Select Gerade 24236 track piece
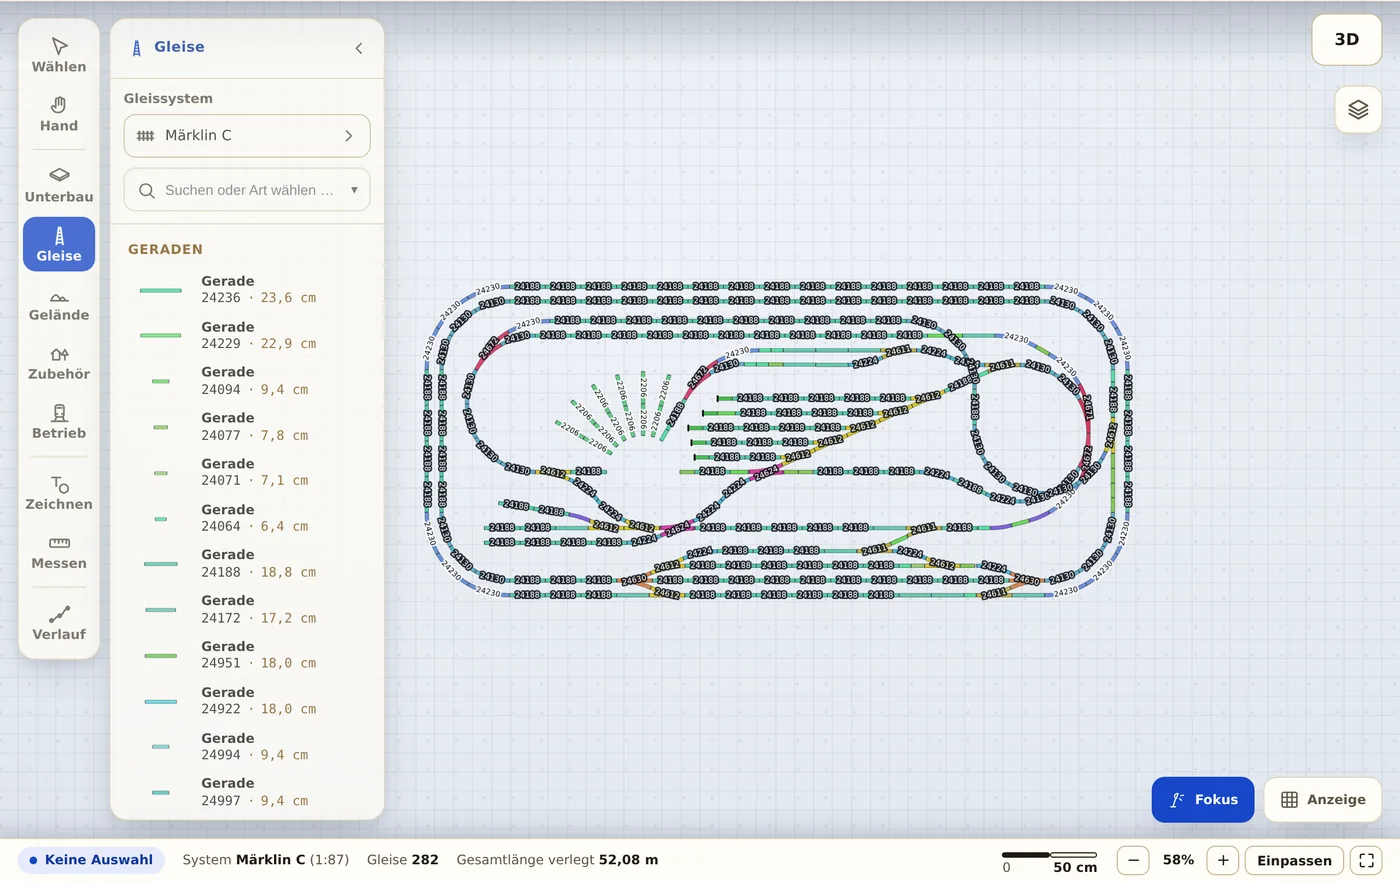The image size is (1400, 882). (x=247, y=289)
